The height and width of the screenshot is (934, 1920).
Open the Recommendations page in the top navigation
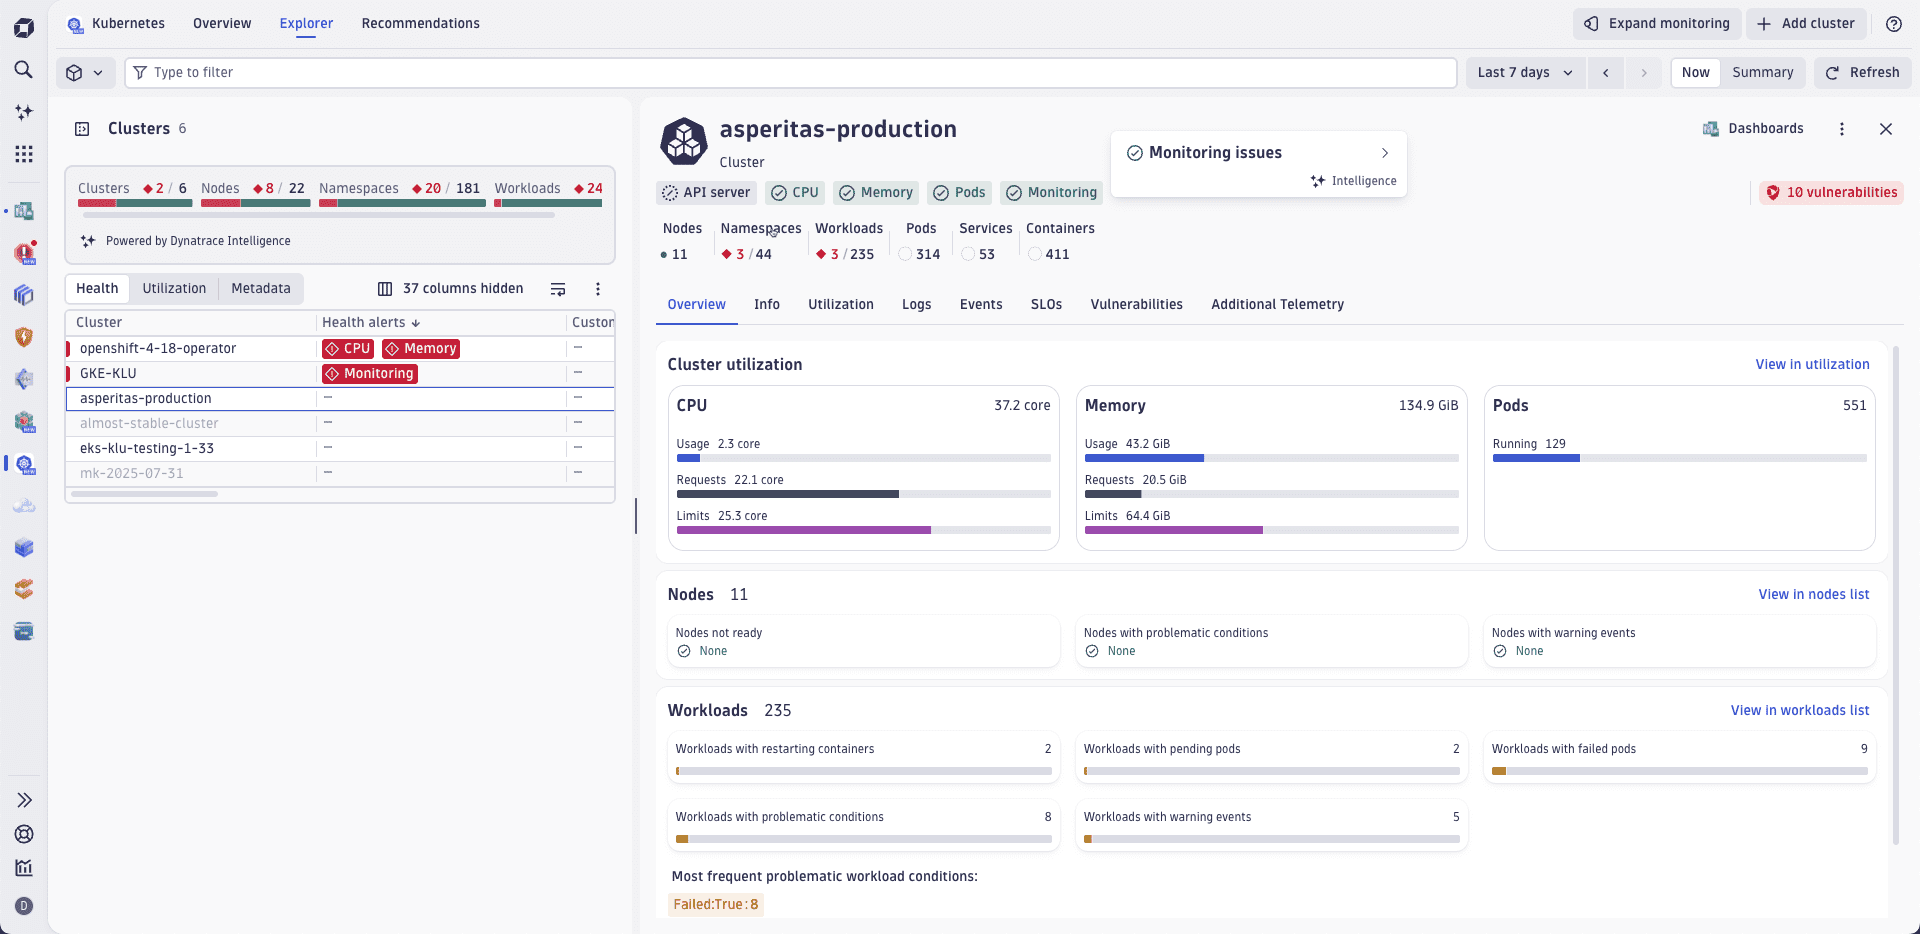420,23
